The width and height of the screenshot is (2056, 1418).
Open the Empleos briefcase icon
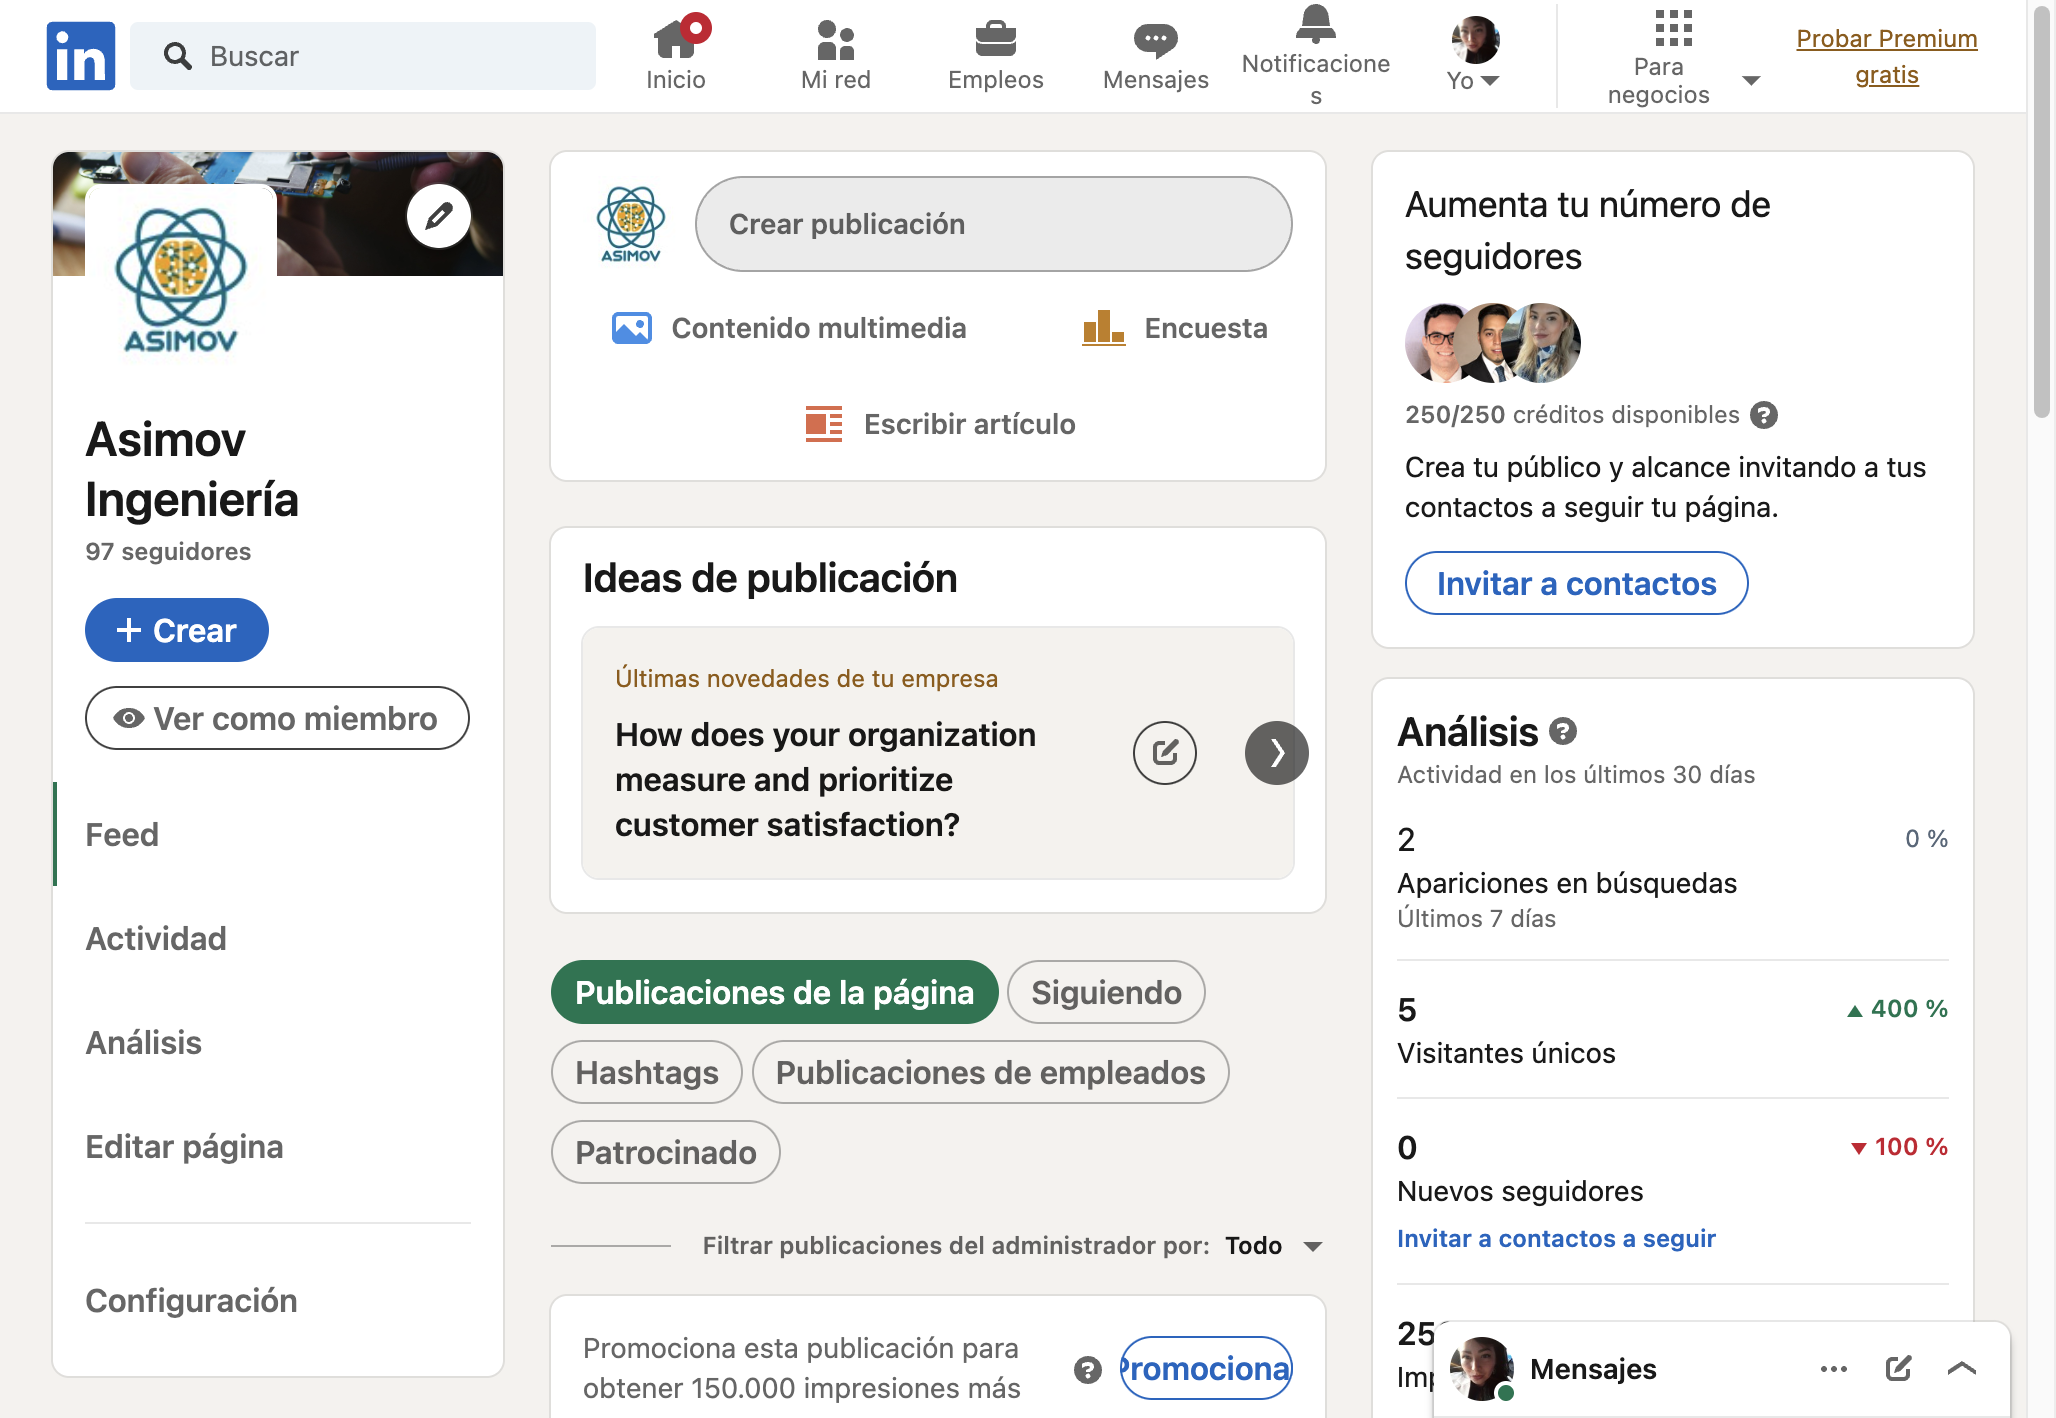point(996,40)
